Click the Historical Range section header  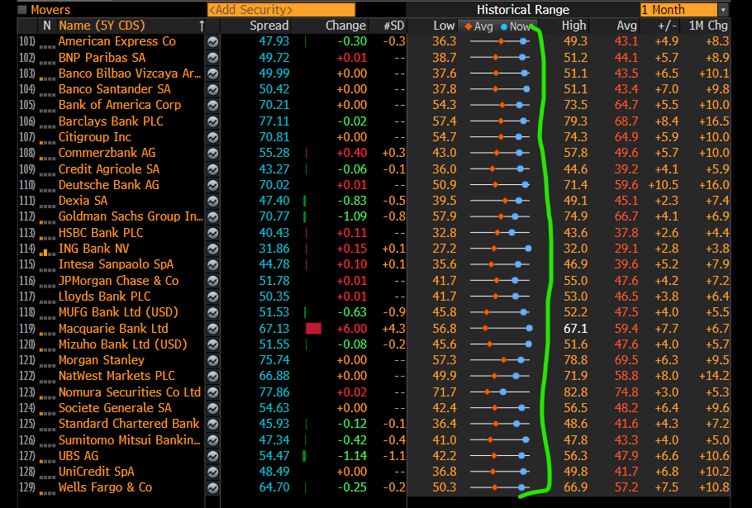pos(522,10)
